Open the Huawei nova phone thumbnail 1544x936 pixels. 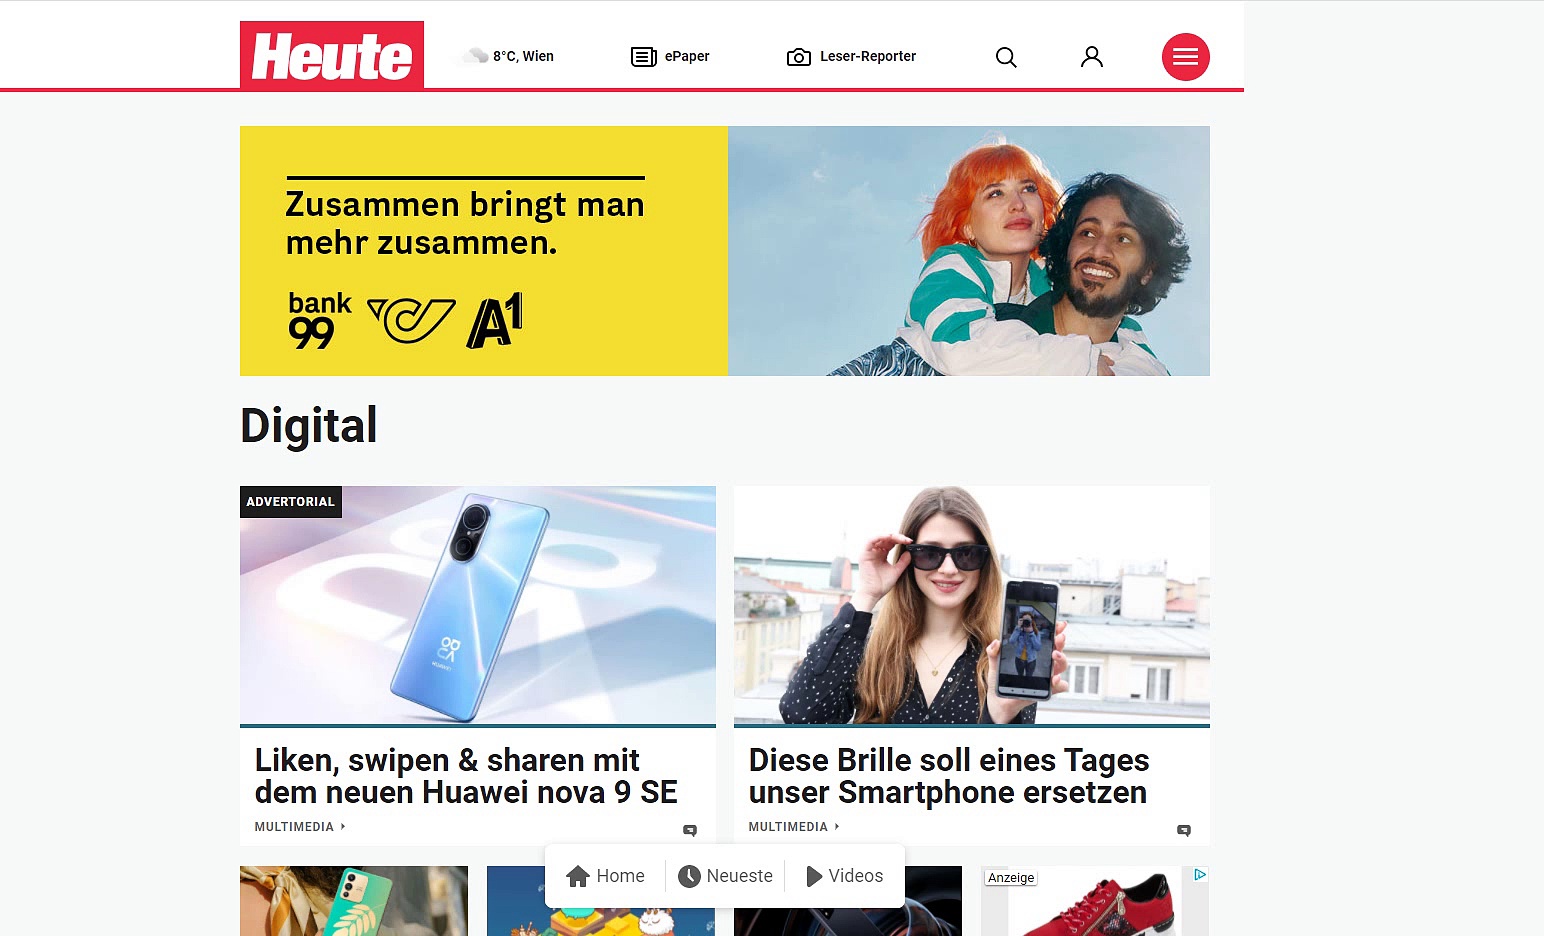coord(478,605)
